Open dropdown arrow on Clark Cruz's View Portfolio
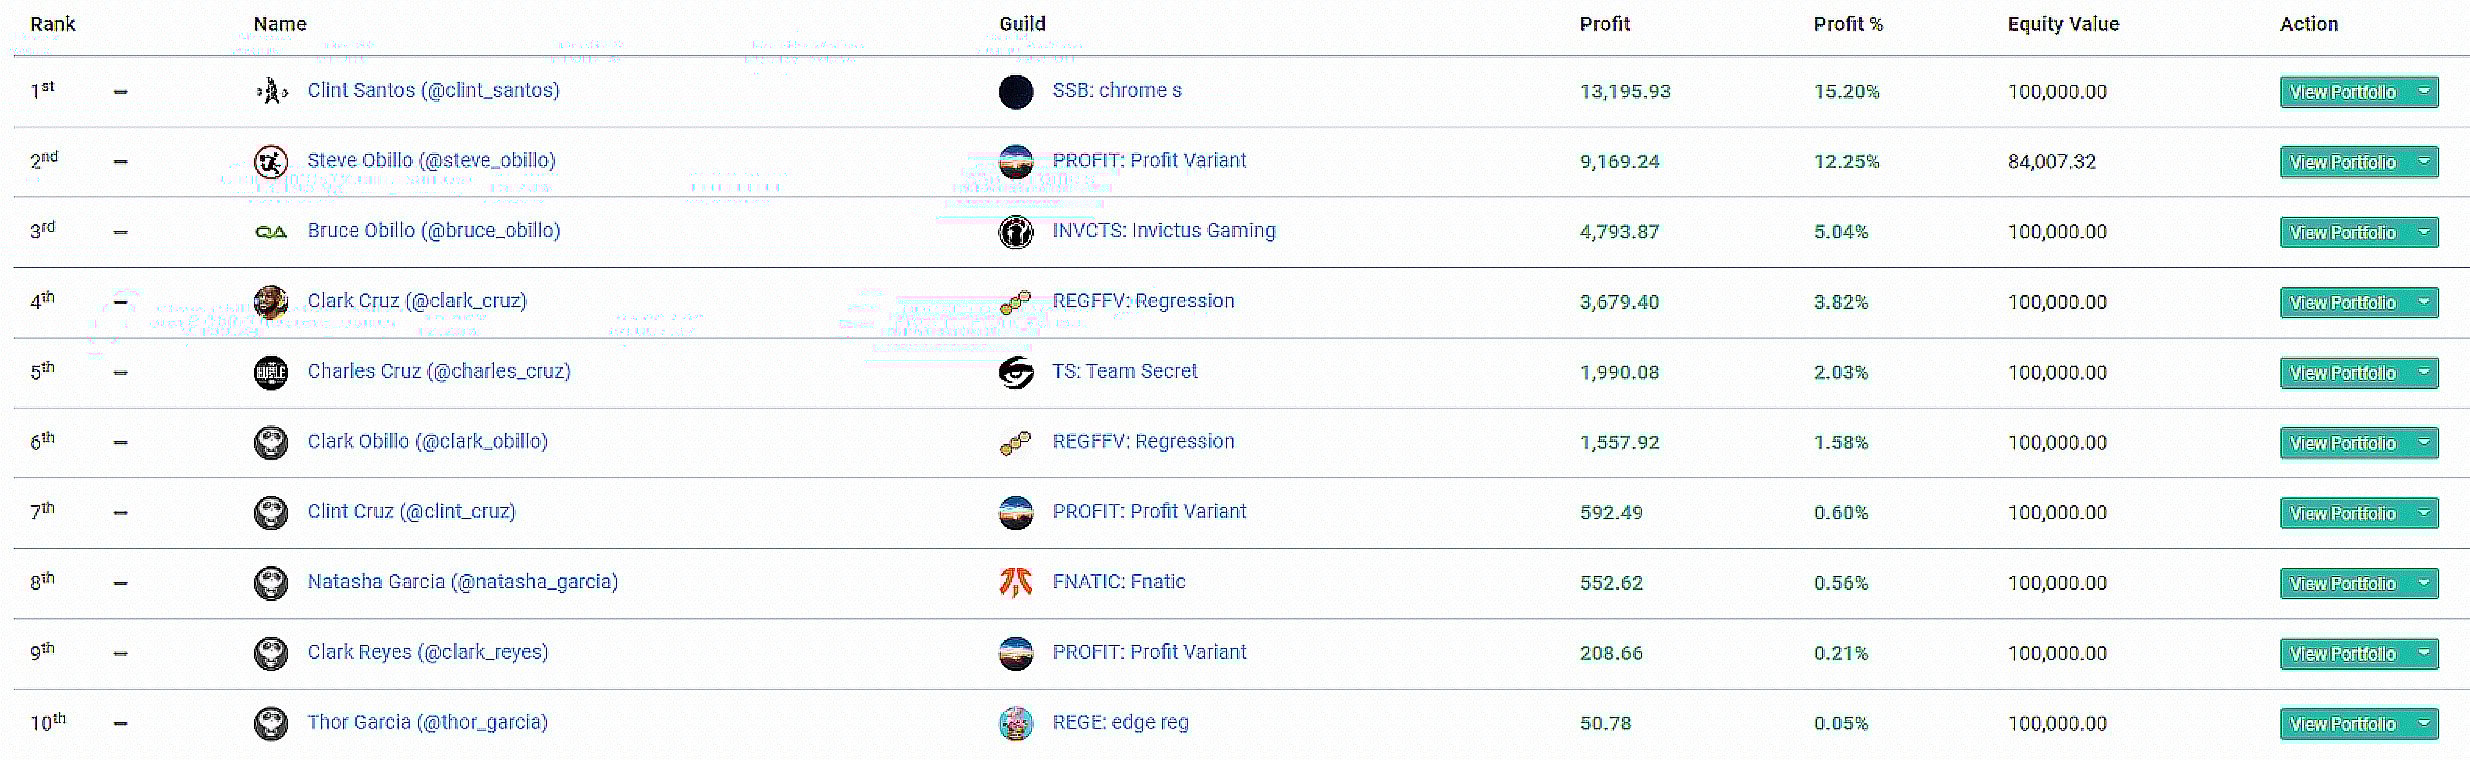The width and height of the screenshot is (2470, 760). pos(2424,302)
